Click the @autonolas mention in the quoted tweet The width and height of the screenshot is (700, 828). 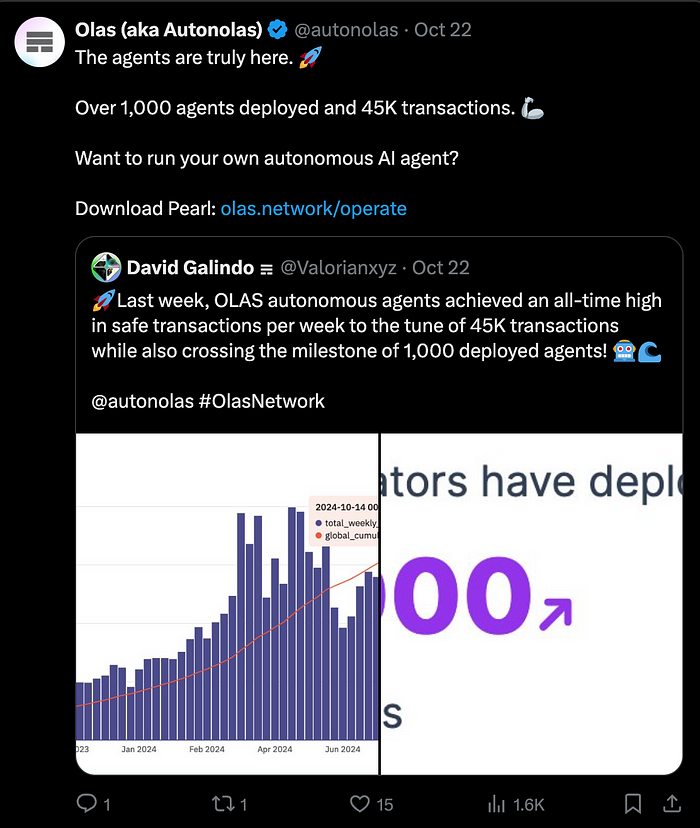(138, 400)
